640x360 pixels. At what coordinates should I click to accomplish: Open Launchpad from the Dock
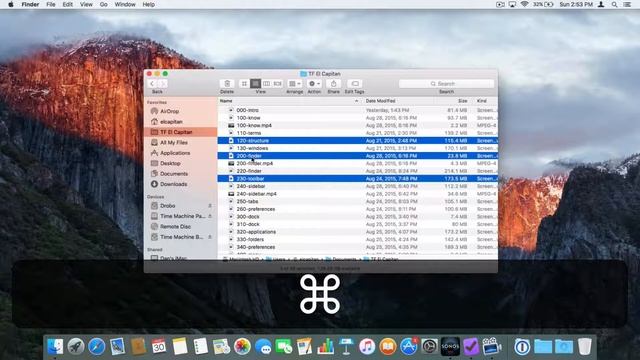pyautogui.click(x=76, y=347)
